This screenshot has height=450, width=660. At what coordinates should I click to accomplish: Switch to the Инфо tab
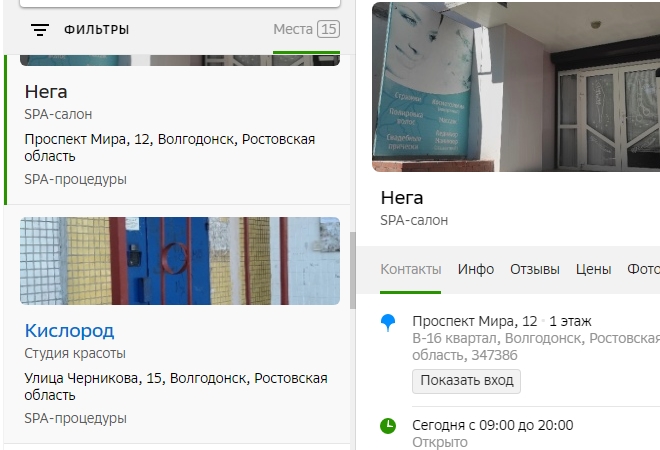(x=476, y=269)
